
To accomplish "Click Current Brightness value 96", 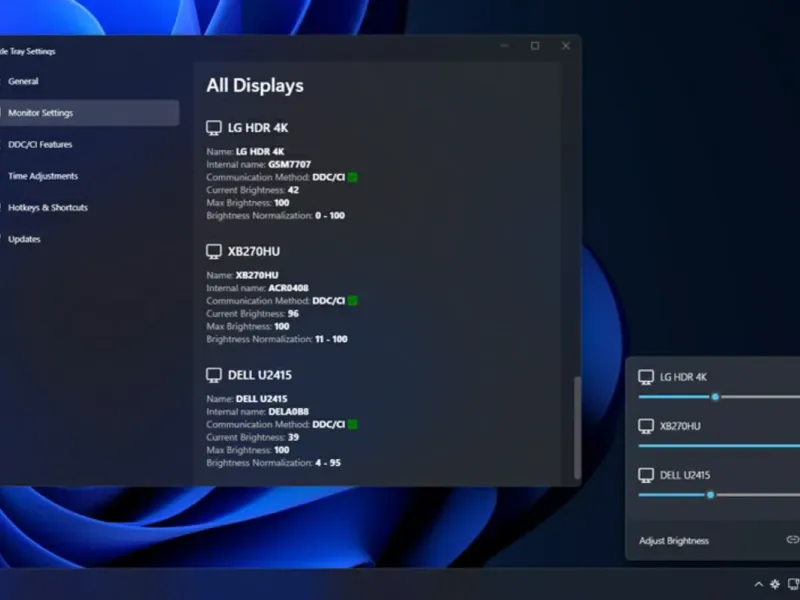I will [293, 313].
